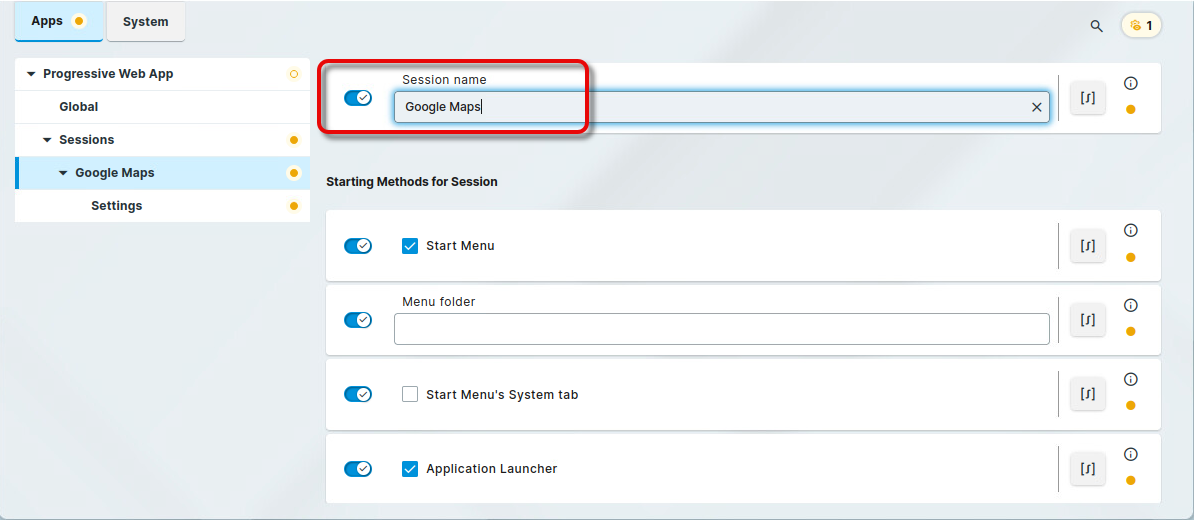Collapse the Progressive Web App tree node
1194x520 pixels.
pos(31,74)
